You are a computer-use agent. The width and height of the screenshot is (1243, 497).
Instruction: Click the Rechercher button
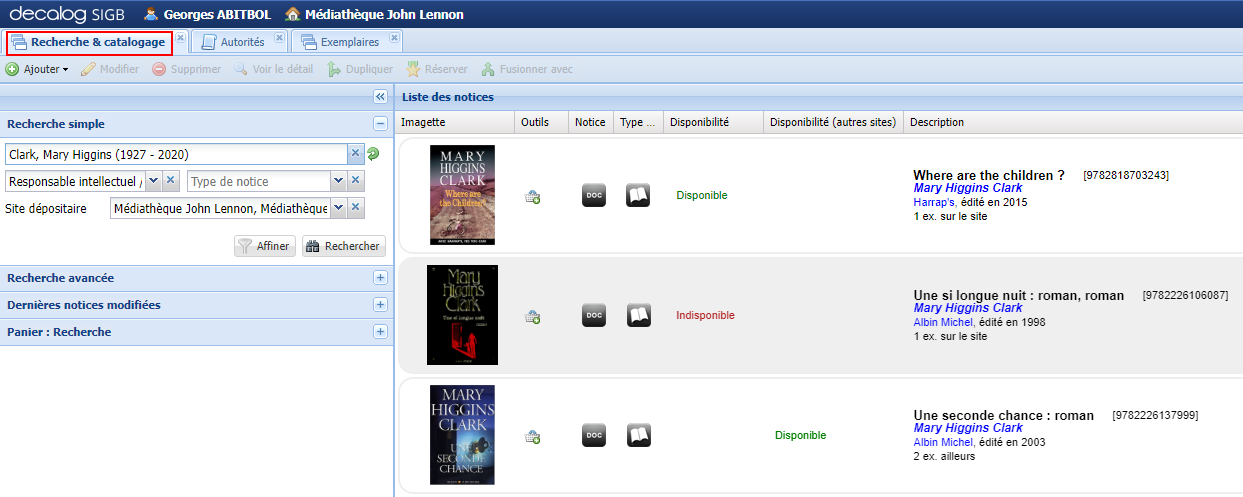344,246
